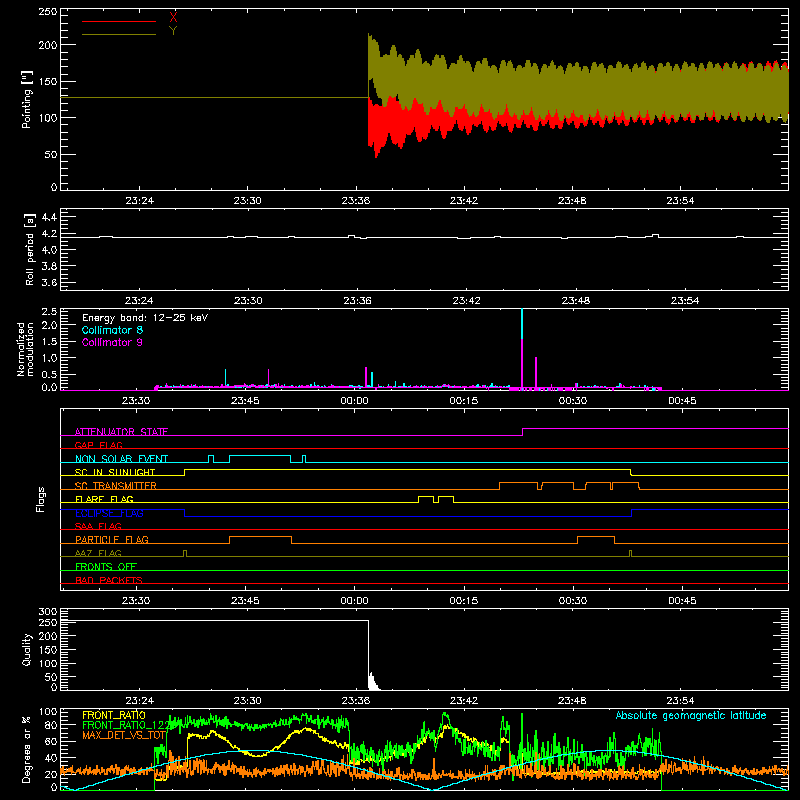Screen dimensions: 800x800
Task: Click the NON_SOLAR_EVENT flag label
Action: (121, 459)
